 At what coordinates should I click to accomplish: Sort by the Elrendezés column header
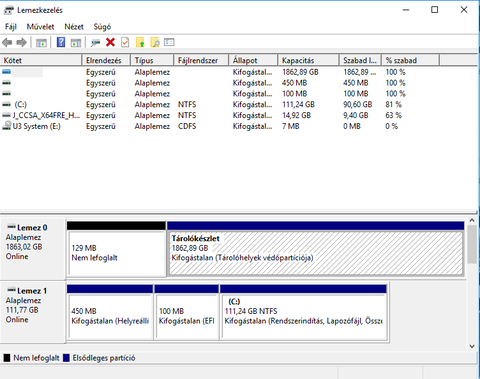tap(106, 60)
